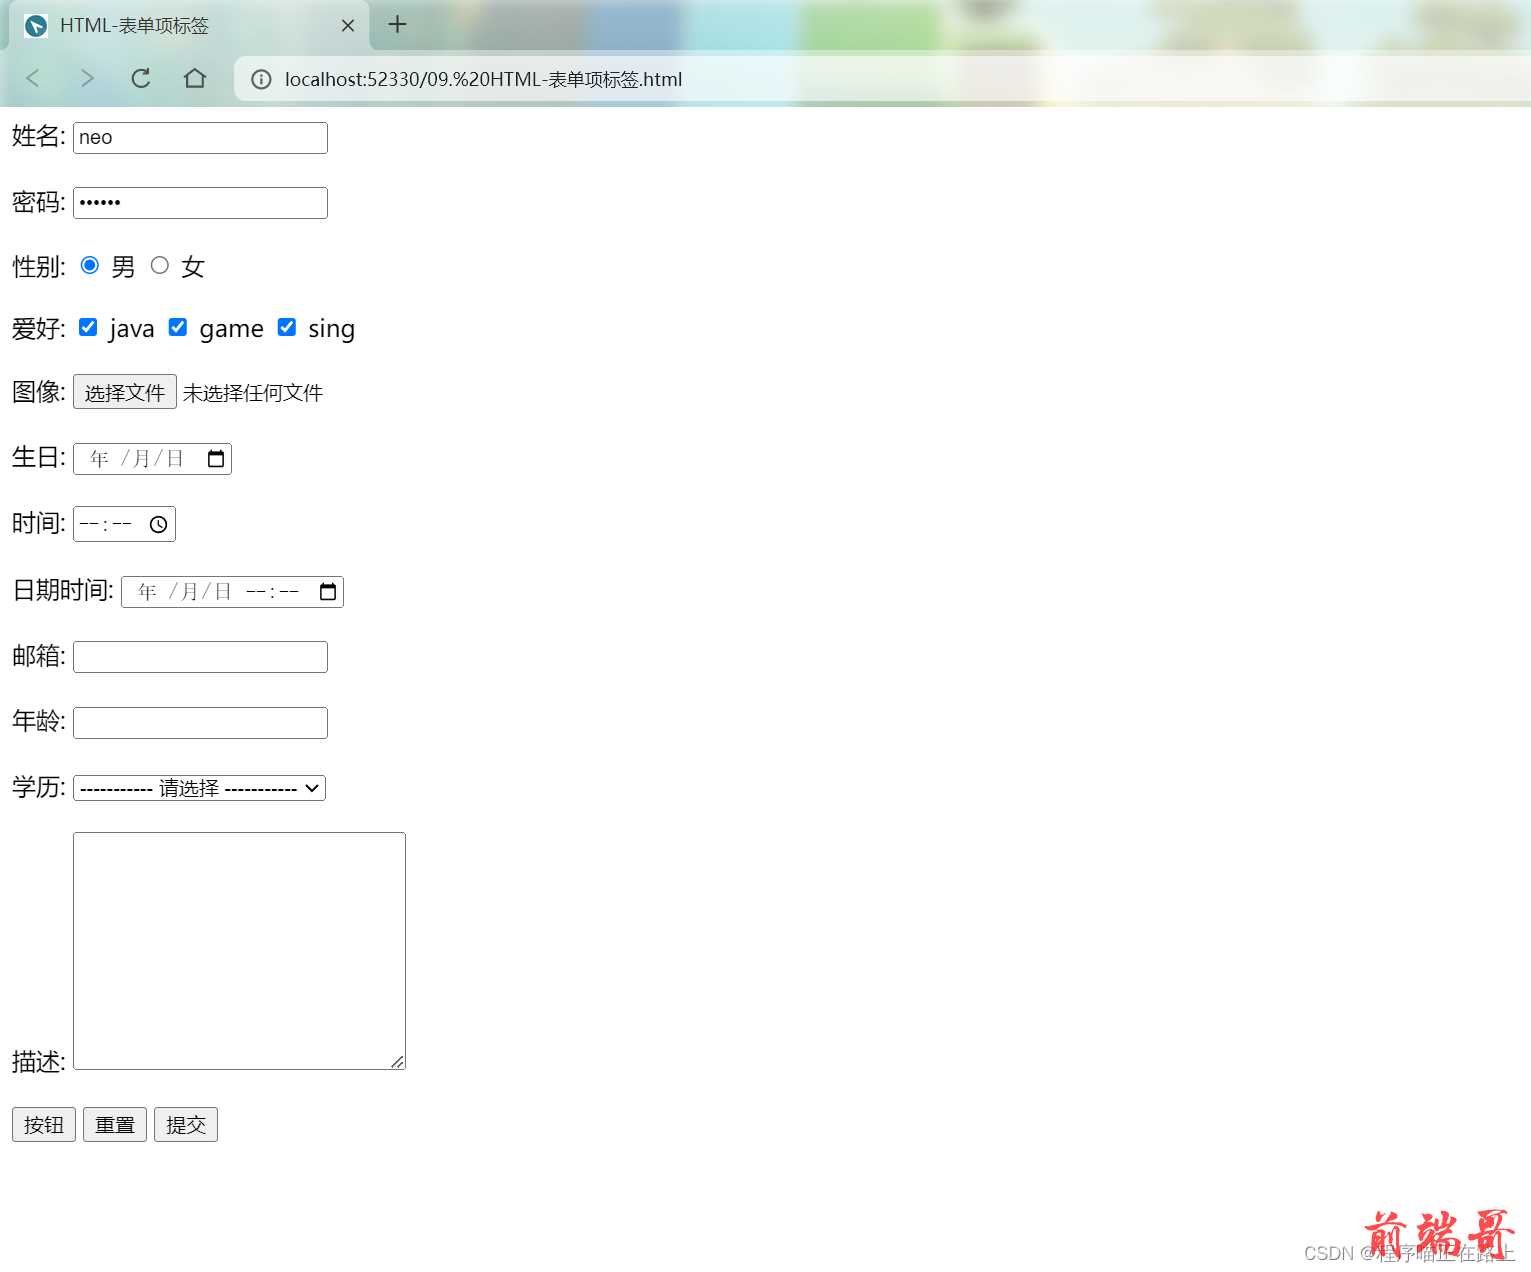Open the clock picker icon in 时间 field

click(158, 525)
